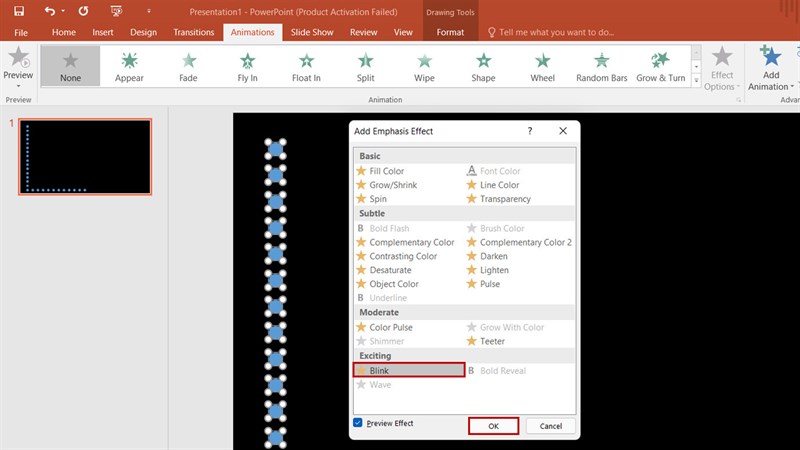Switch to the Home tab
800x450 pixels.
[64, 32]
